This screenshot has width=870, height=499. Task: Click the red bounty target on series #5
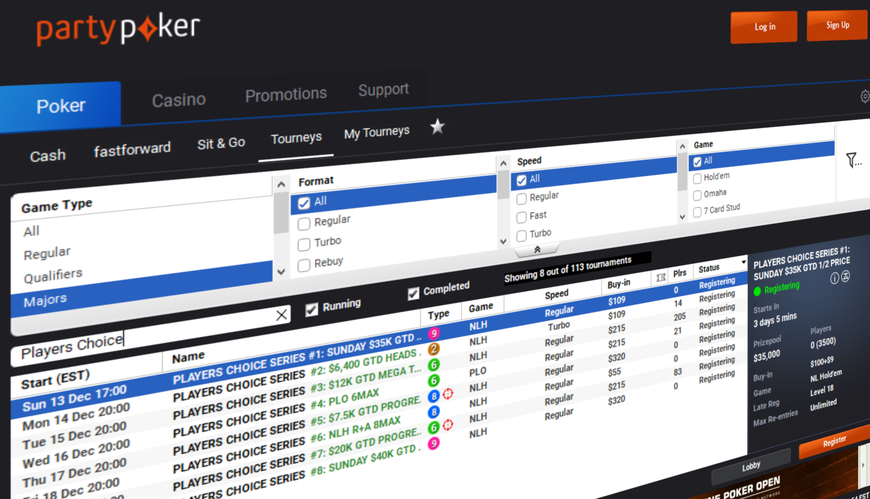[448, 394]
